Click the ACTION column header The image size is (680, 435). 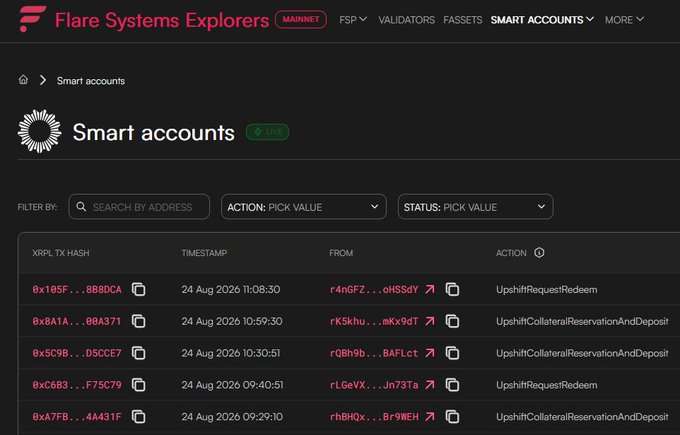(x=511, y=253)
